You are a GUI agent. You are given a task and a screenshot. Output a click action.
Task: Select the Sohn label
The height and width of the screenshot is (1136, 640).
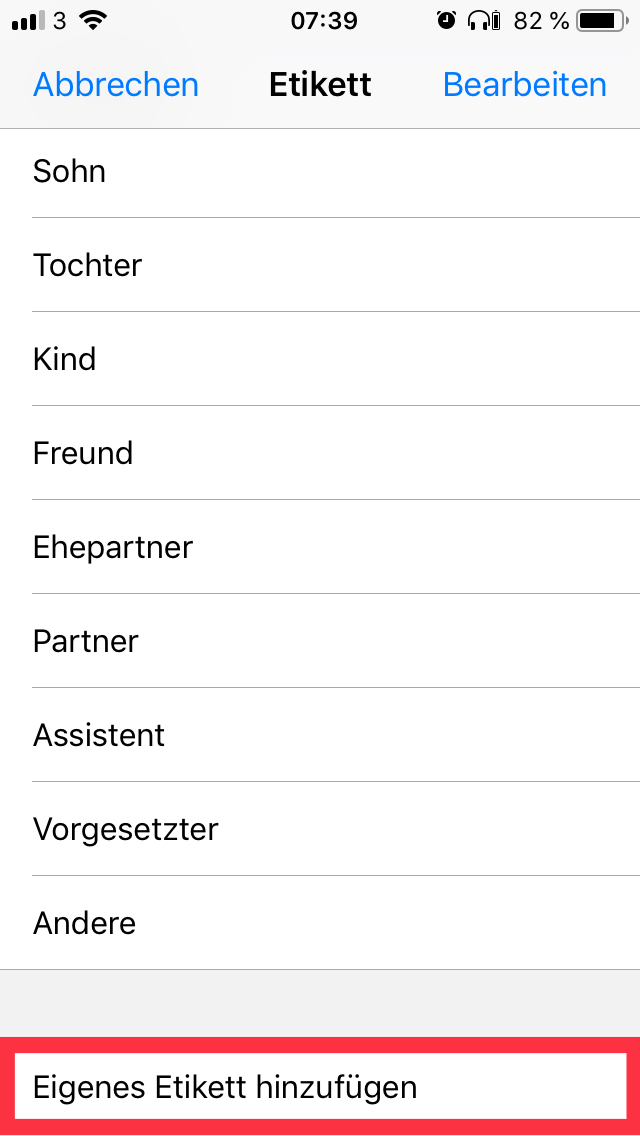click(x=320, y=171)
